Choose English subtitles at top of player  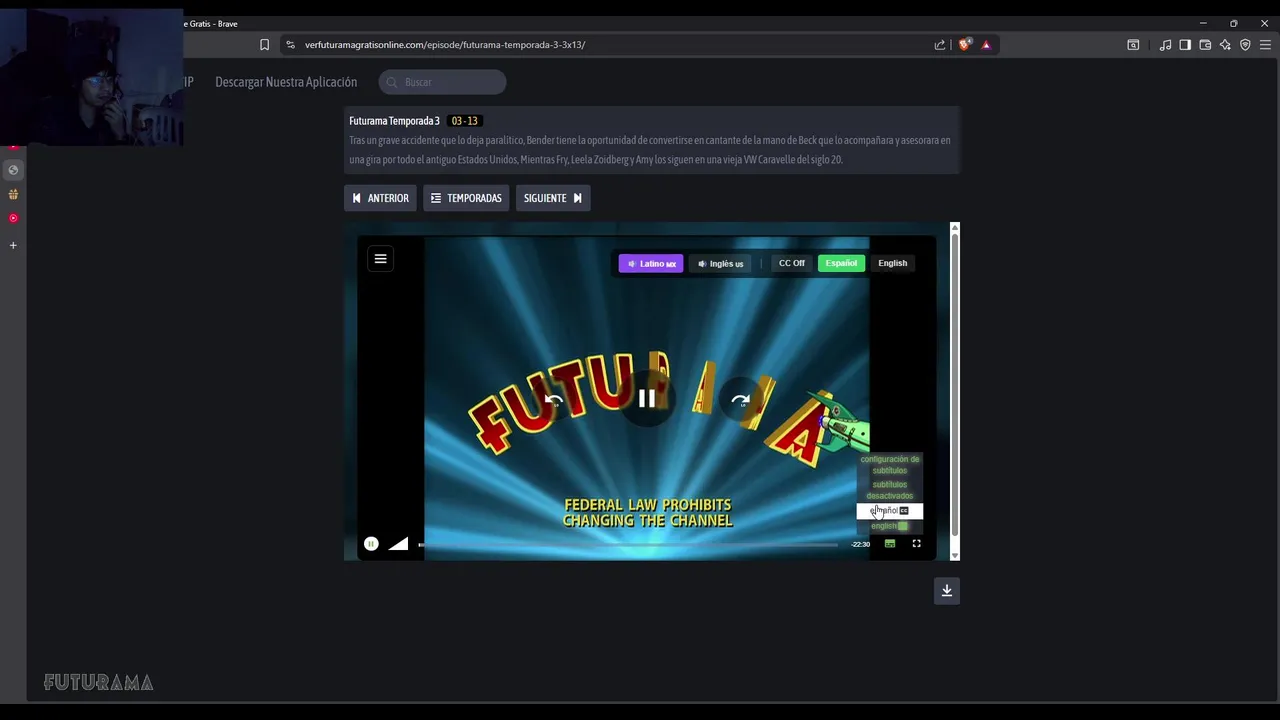tap(892, 263)
